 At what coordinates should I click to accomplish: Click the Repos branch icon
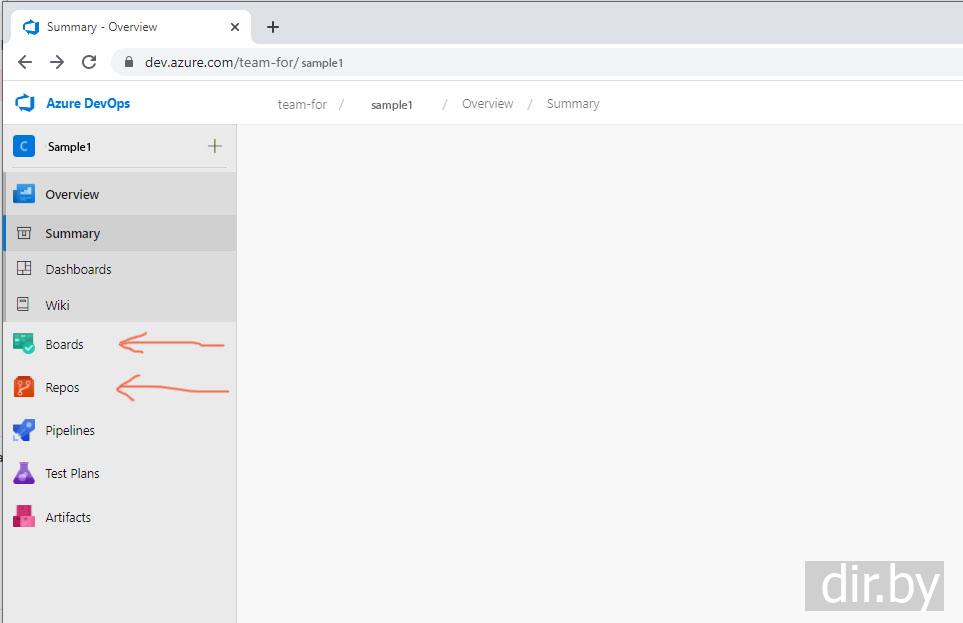pos(24,386)
